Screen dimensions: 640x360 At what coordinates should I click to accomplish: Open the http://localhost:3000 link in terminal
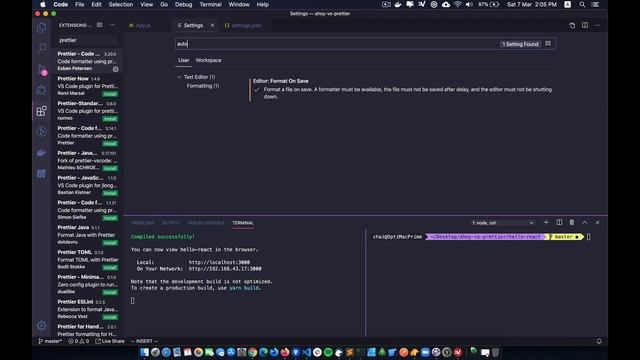pyautogui.click(x=219, y=262)
